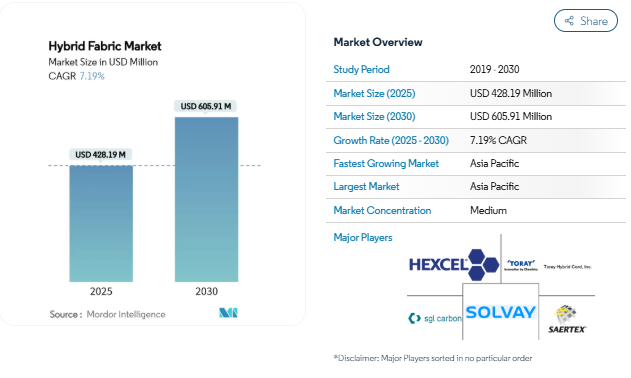
Task: Click the 2030 bar in chart
Action: 206,199
